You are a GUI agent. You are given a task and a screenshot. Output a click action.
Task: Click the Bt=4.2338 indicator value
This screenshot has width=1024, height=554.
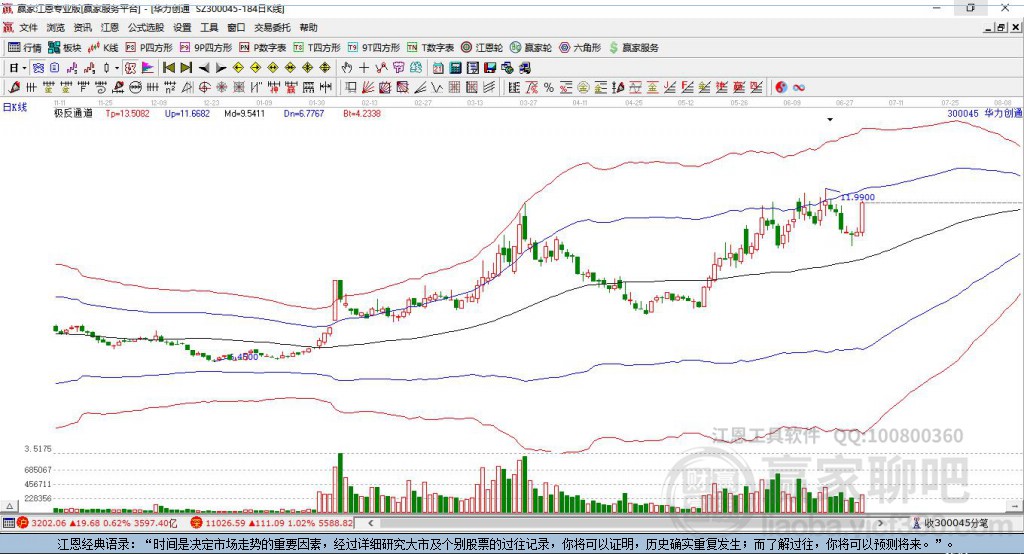362,114
